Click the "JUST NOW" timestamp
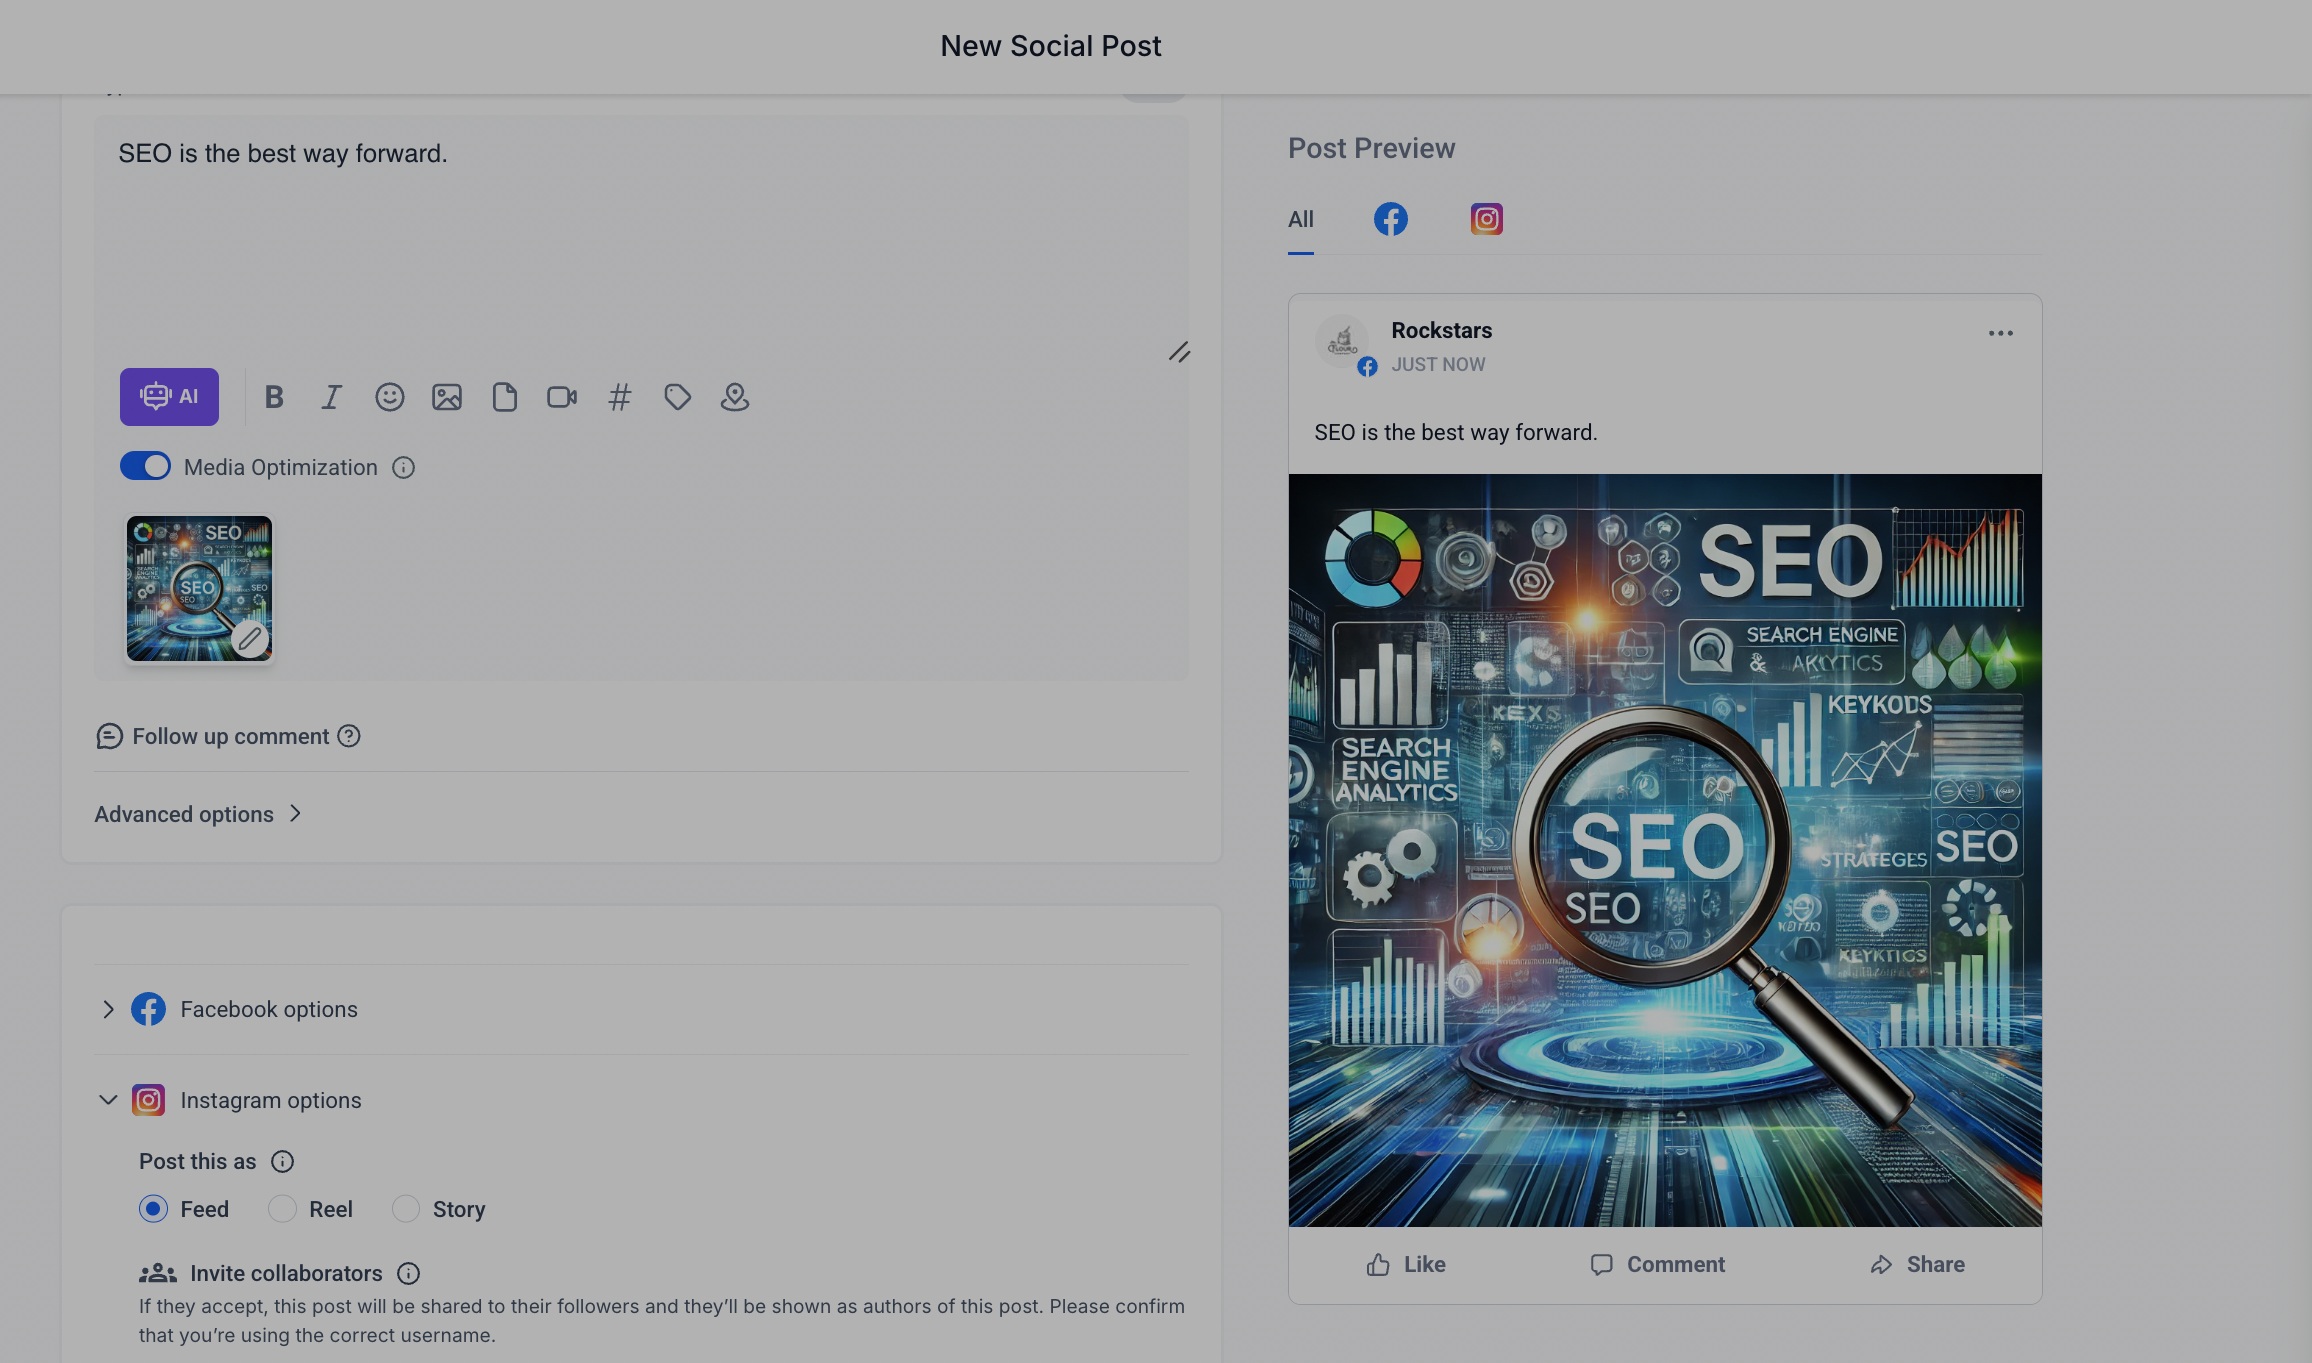 point(1438,365)
